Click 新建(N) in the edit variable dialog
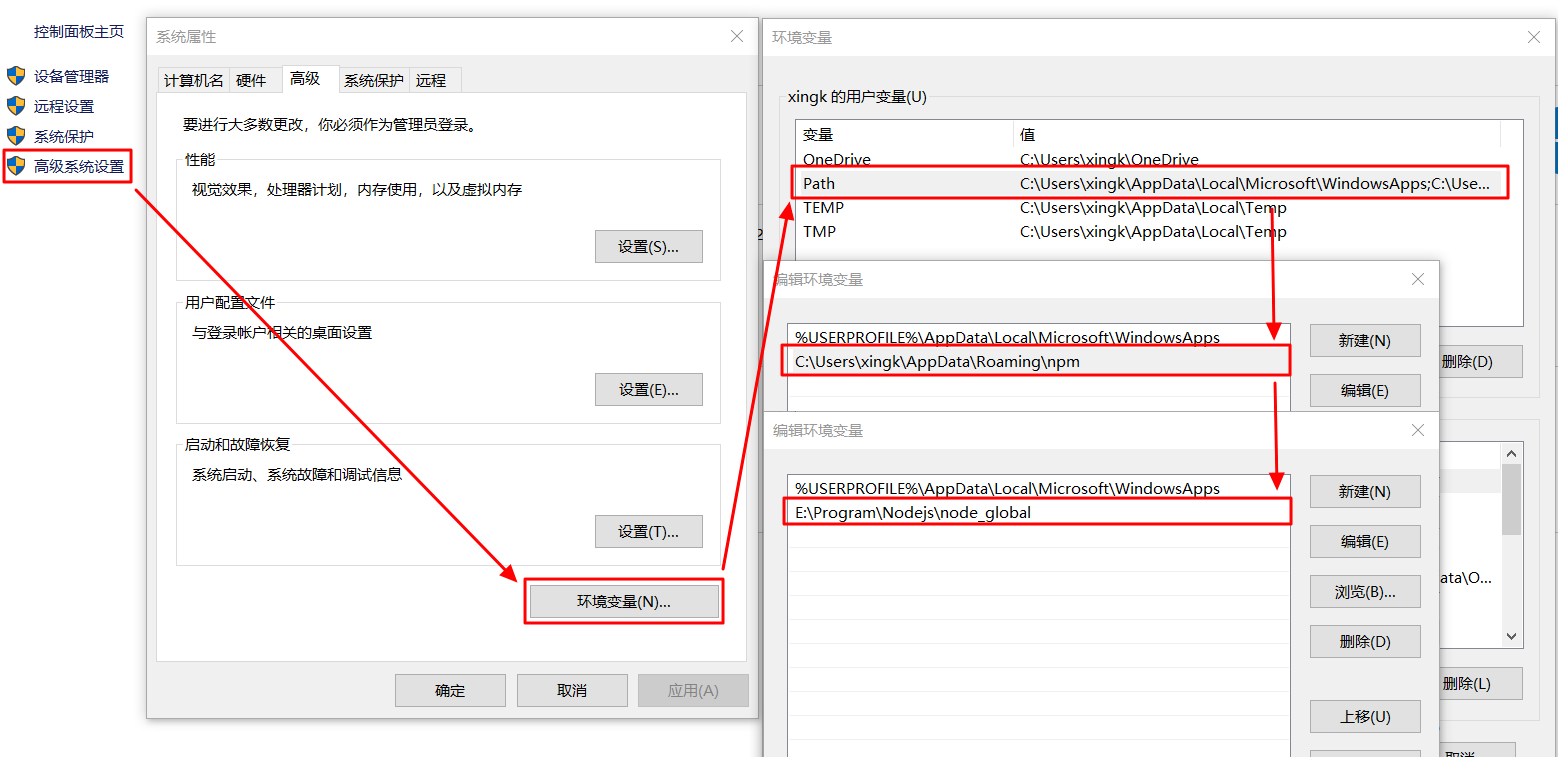This screenshot has width=1558, height=757. coord(1364,491)
